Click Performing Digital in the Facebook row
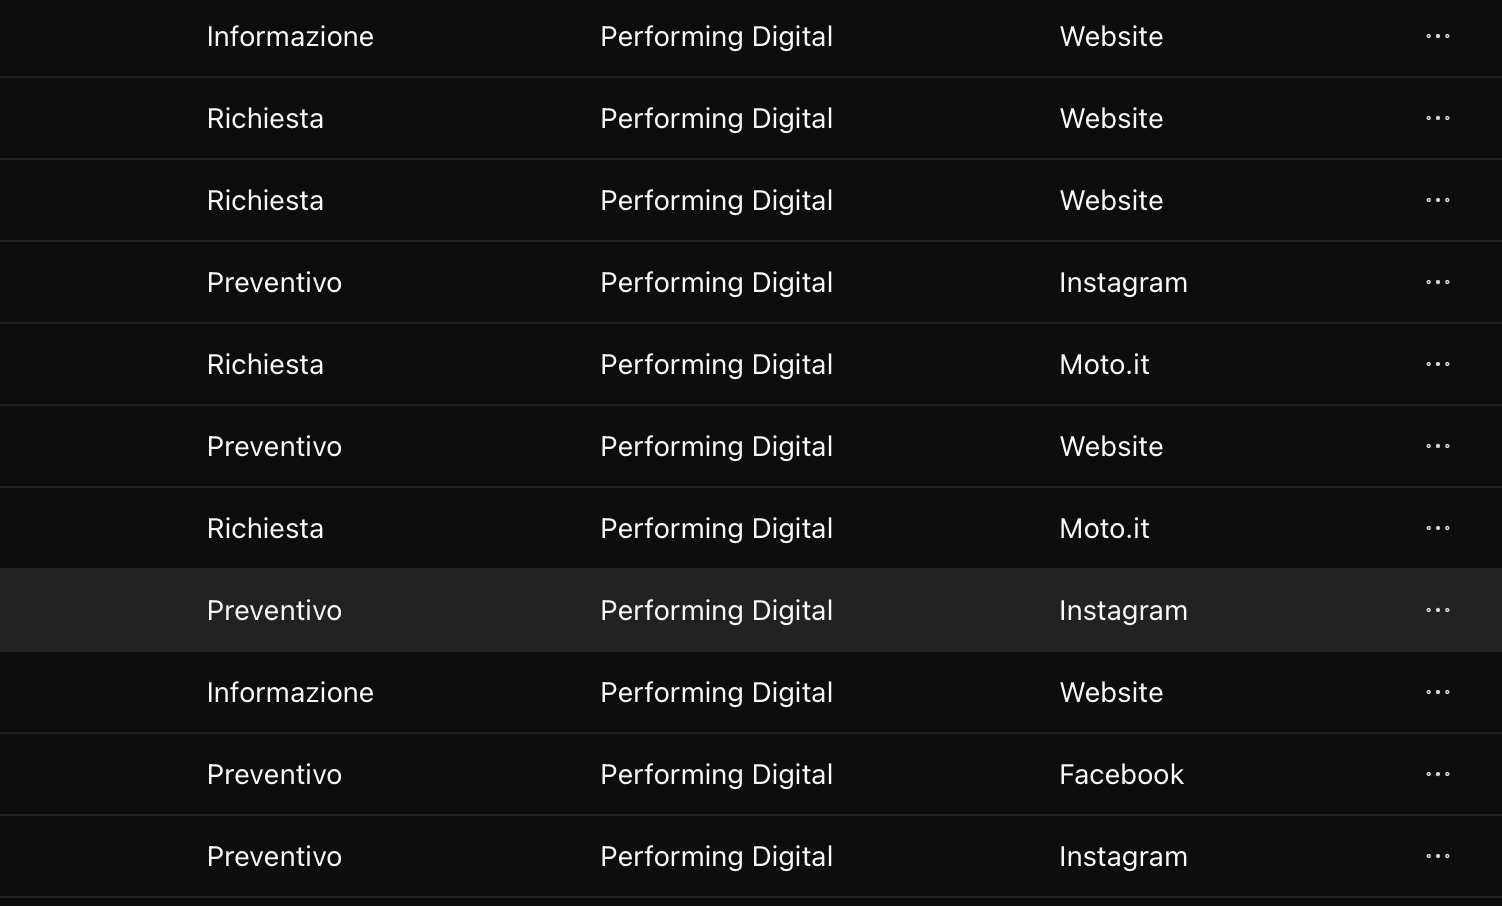The width and height of the screenshot is (1502, 906). pos(716,775)
